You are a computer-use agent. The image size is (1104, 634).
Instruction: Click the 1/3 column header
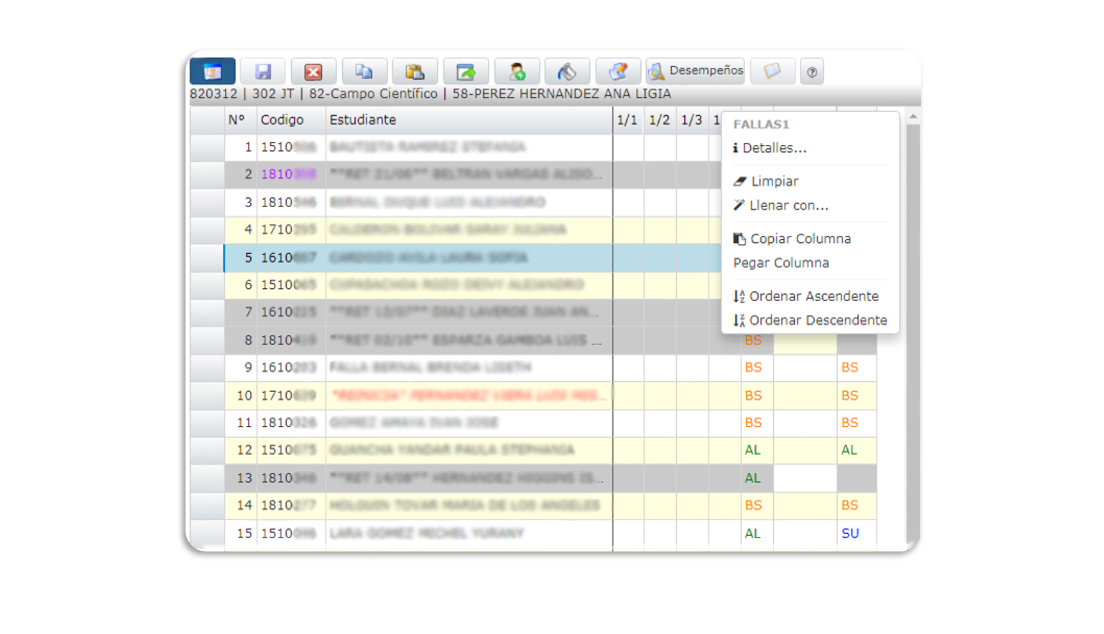[x=692, y=120]
